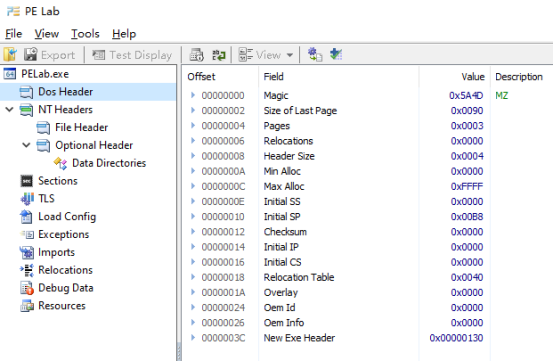Open the Tools menu
This screenshot has width=553, height=361.
[x=85, y=34]
